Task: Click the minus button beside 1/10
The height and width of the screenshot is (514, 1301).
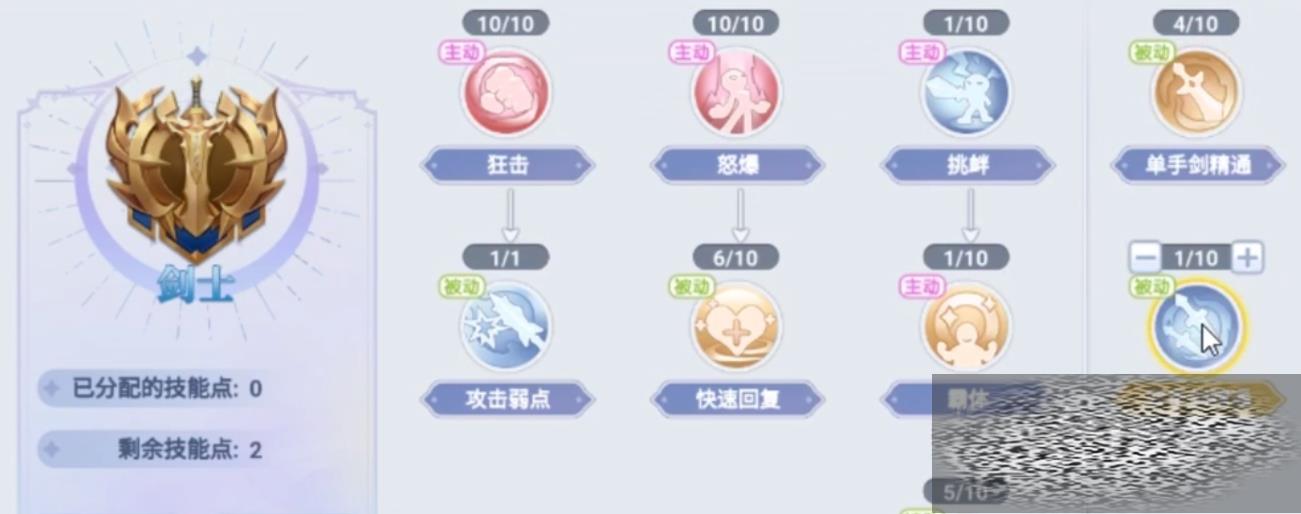Action: 1146,258
